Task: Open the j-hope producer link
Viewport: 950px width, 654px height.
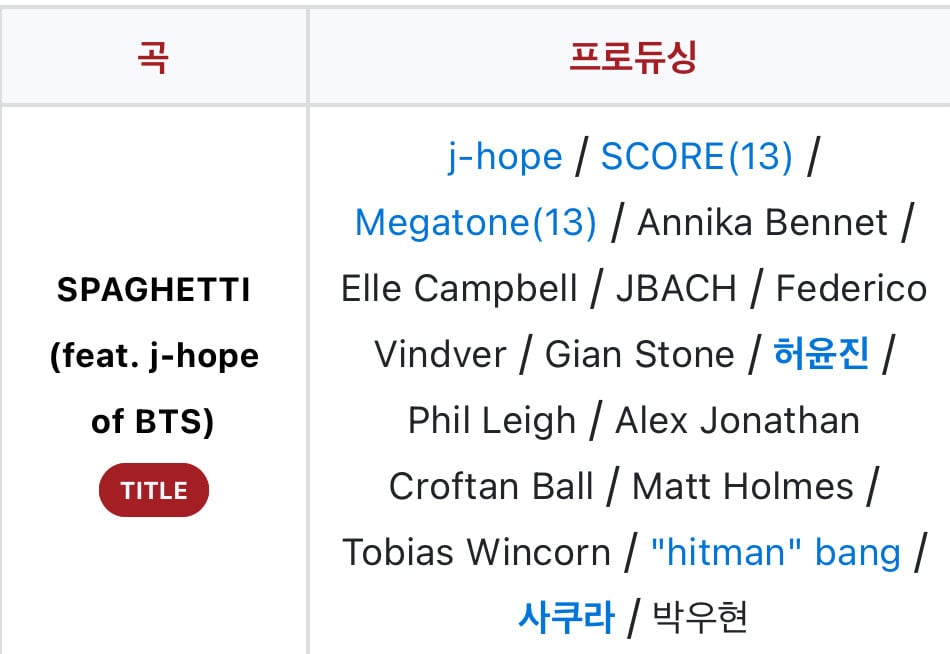Action: click(504, 157)
